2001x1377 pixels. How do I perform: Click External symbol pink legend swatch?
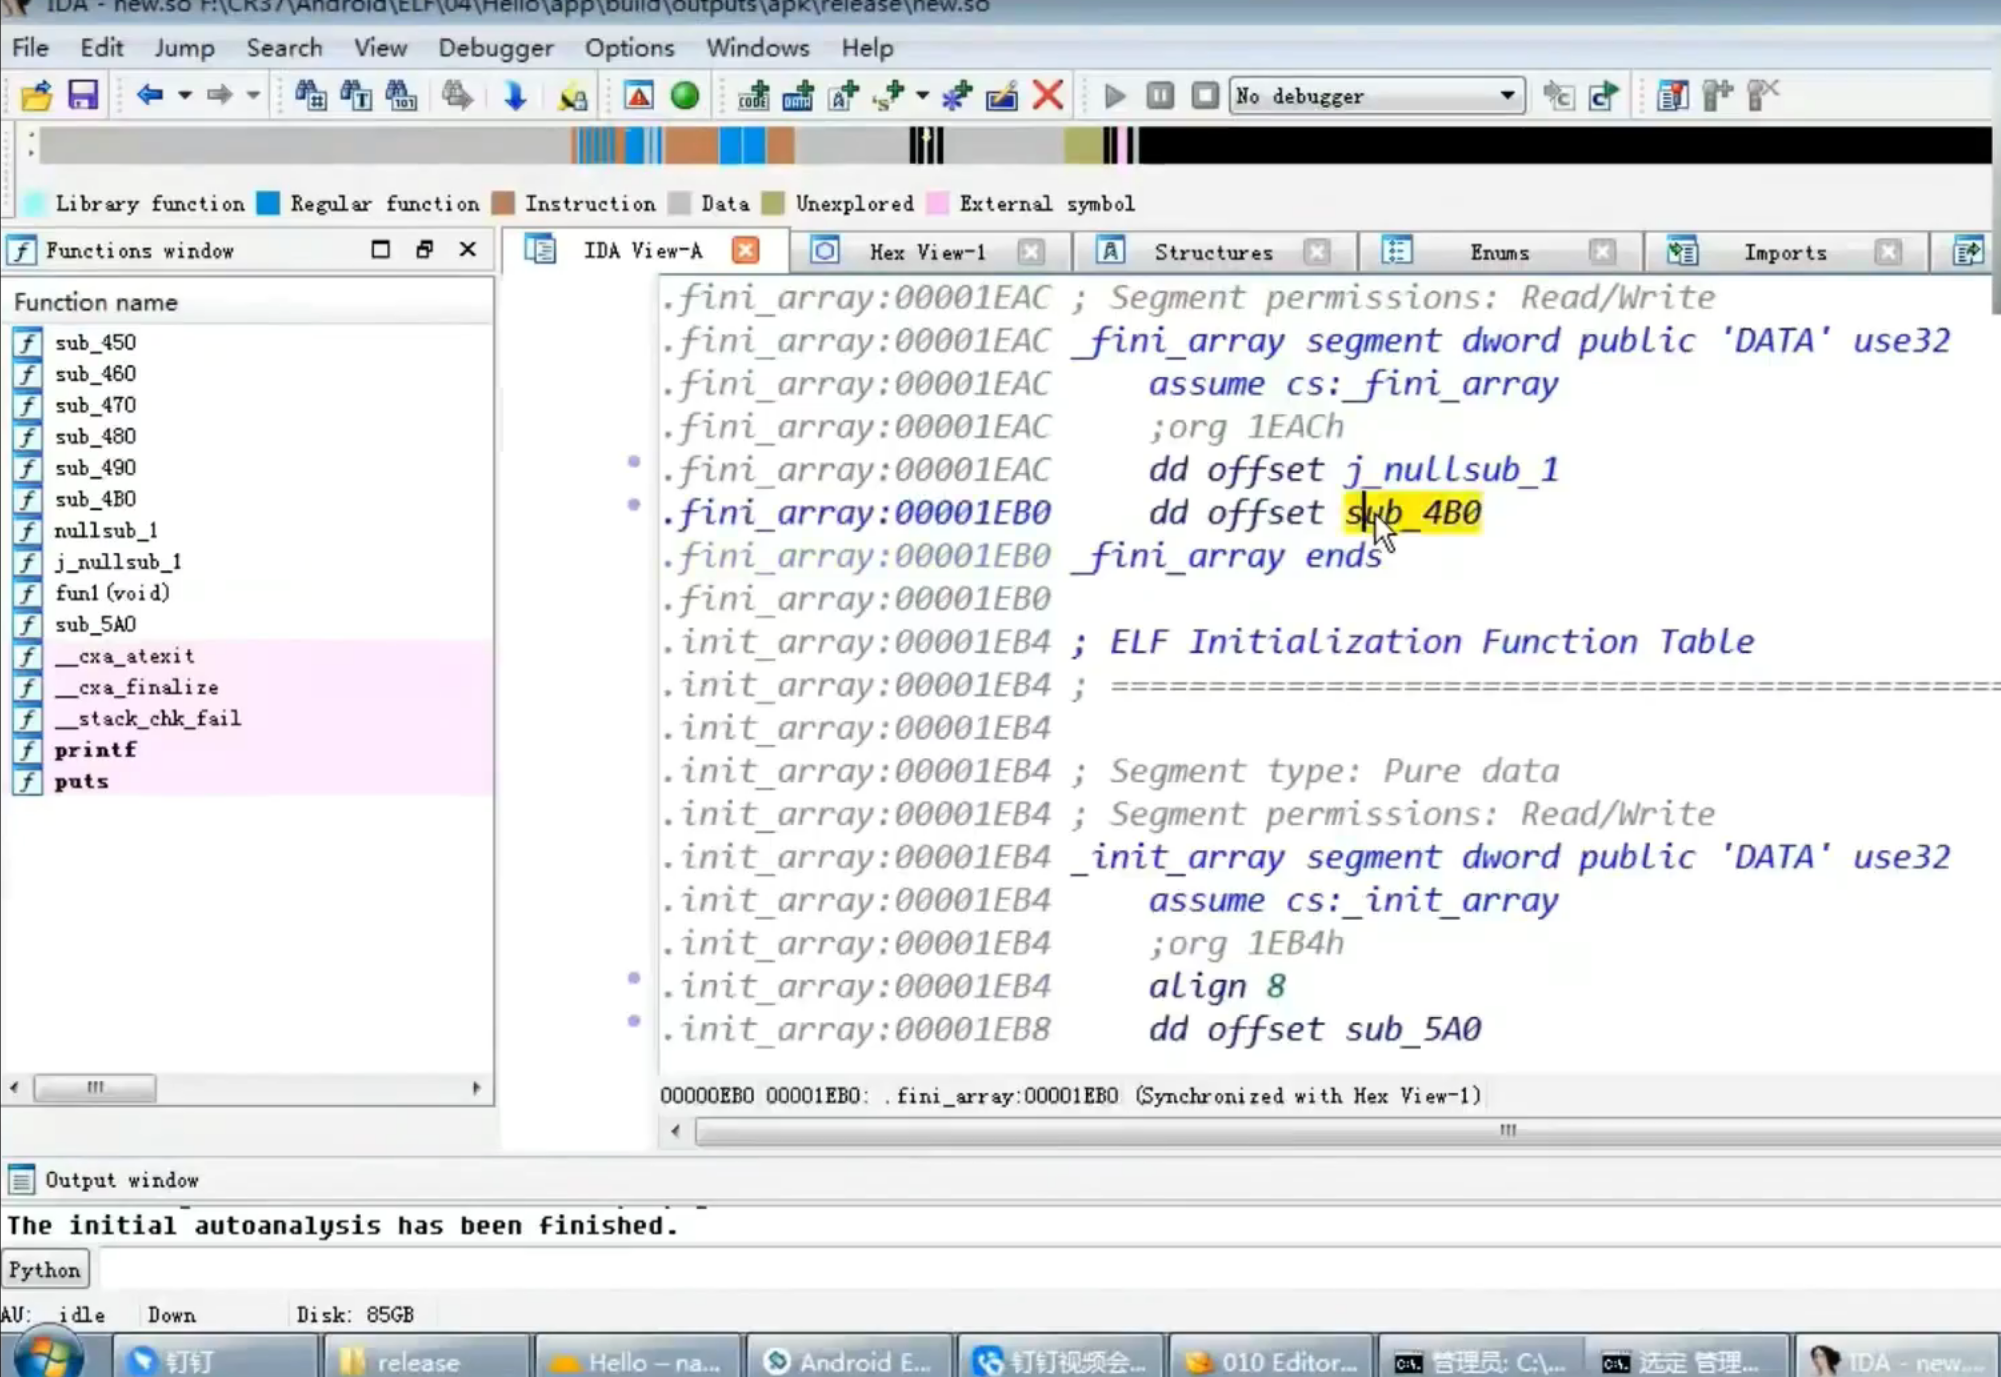tap(937, 203)
